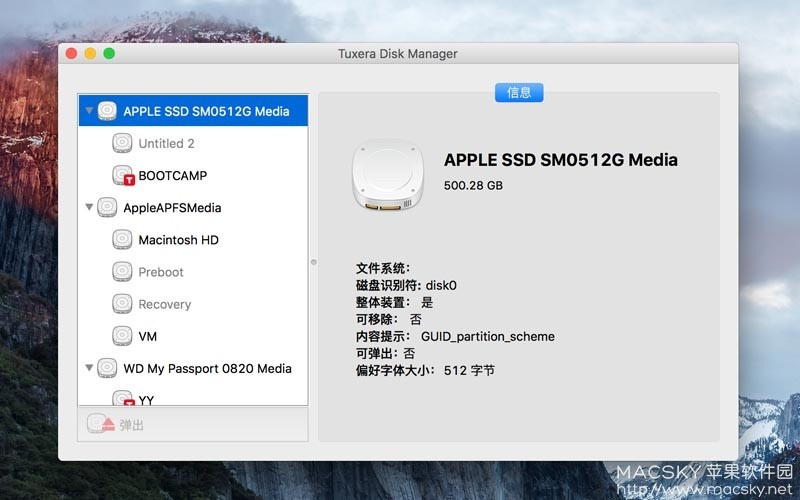Select the Macintosh HD volume
800x500 pixels.
pyautogui.click(x=193, y=240)
